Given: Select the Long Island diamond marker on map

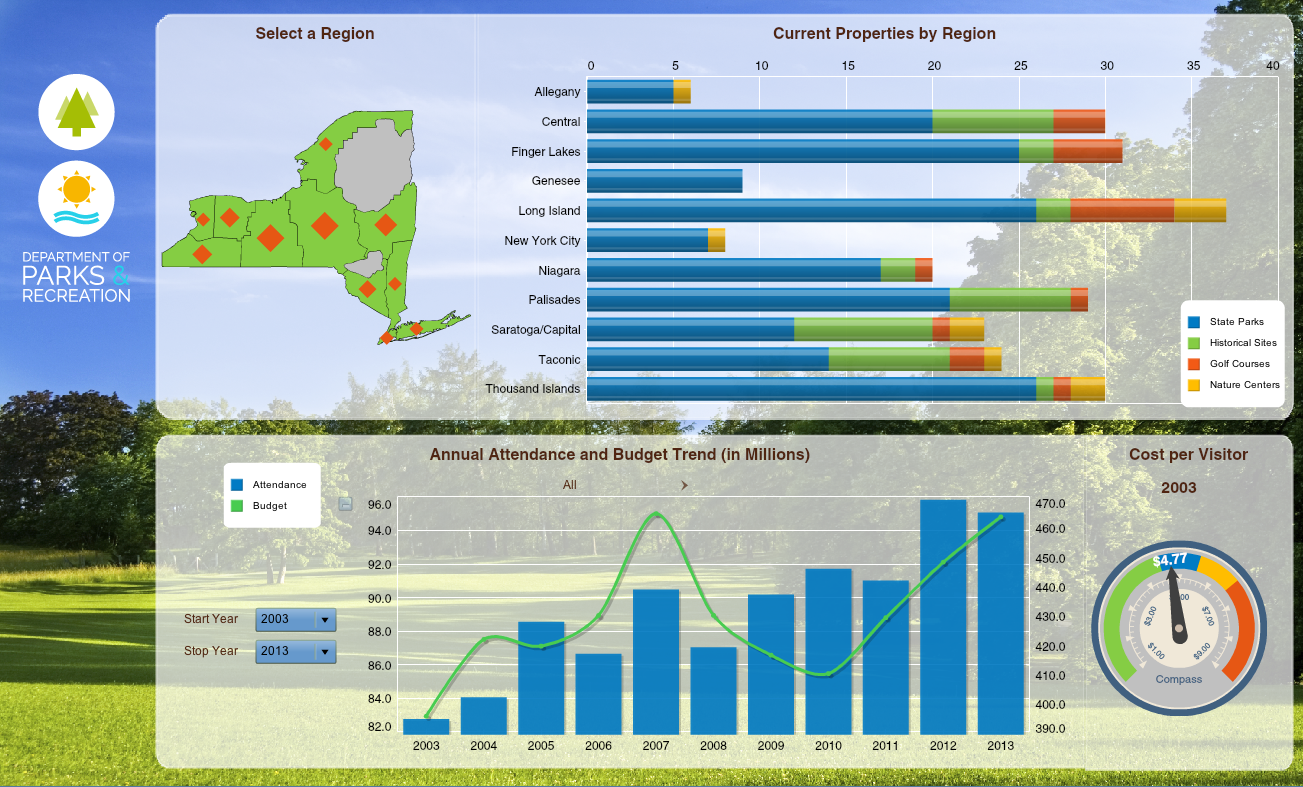Looking at the screenshot, I should pyautogui.click(x=416, y=328).
